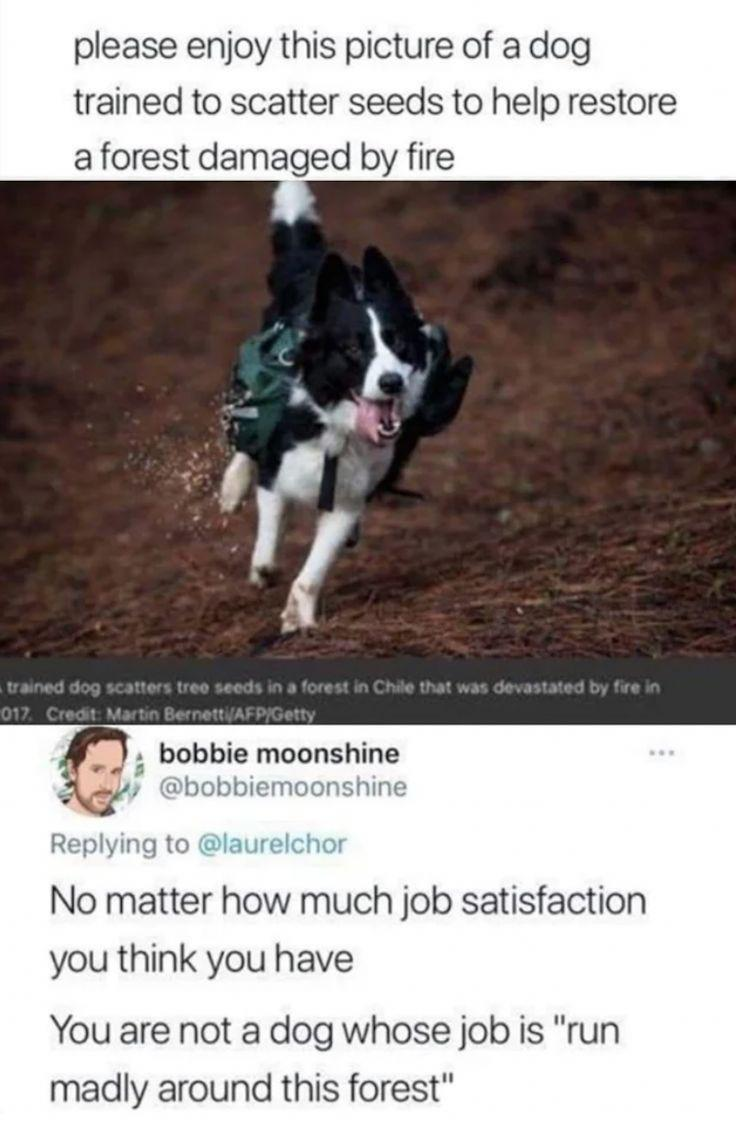The height and width of the screenshot is (1128, 736).
Task: Click the line 'you think you have'
Action: 201,960
